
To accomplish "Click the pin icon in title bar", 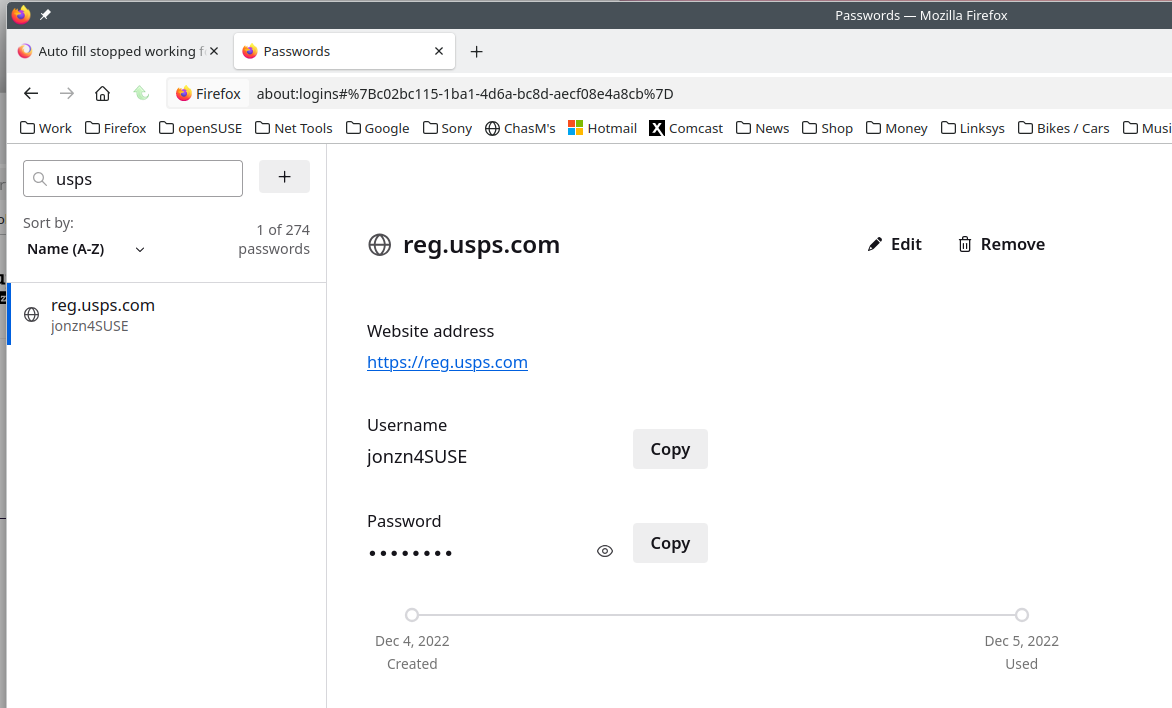I will pos(45,14).
